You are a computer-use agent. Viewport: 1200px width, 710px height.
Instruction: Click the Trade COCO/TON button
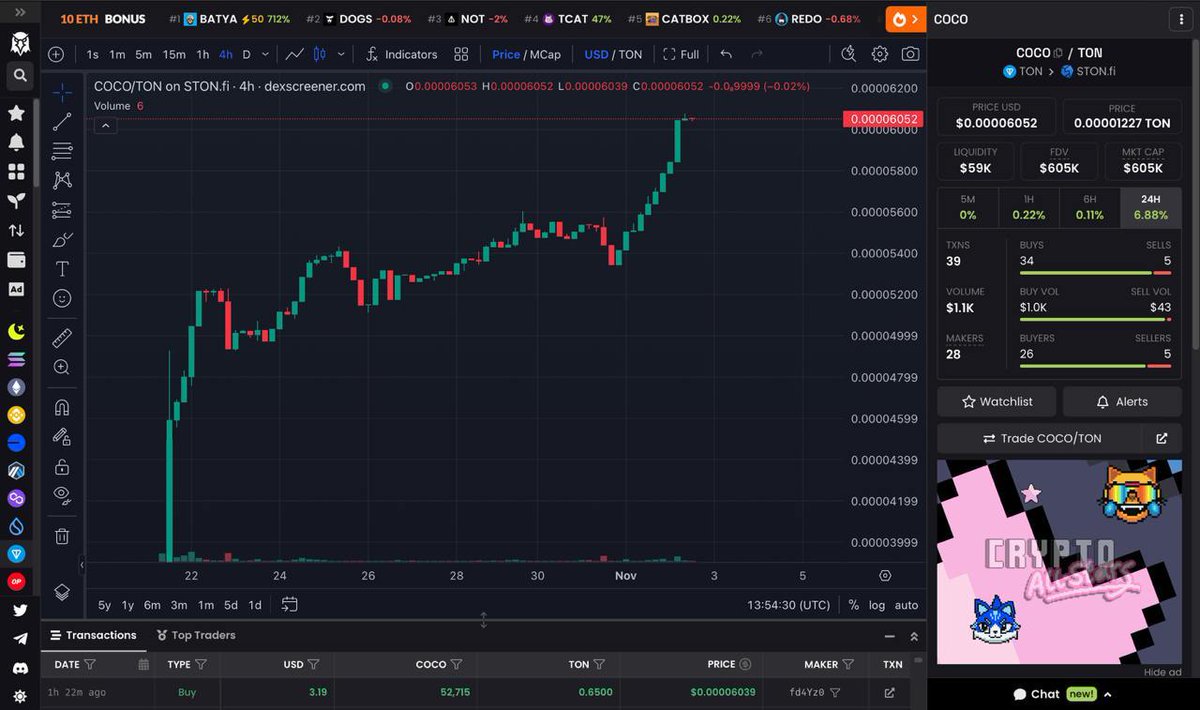[x=1040, y=438]
